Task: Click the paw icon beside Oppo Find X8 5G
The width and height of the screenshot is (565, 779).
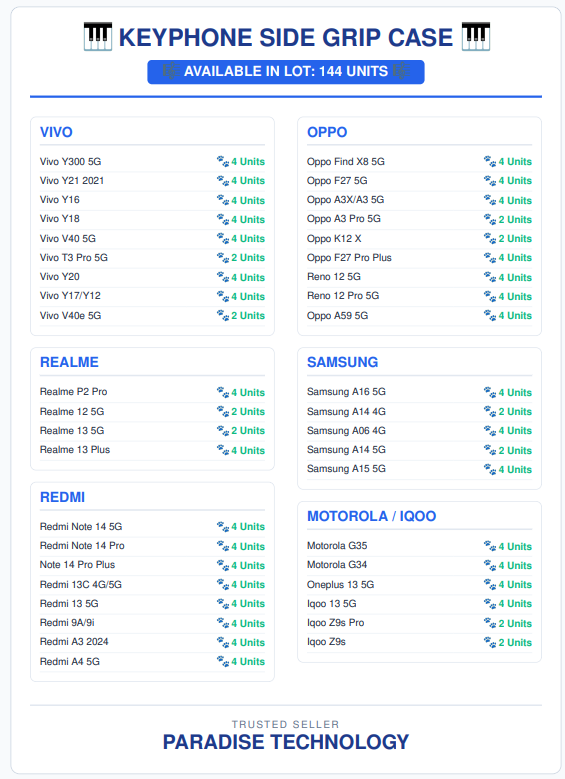Action: (490, 161)
